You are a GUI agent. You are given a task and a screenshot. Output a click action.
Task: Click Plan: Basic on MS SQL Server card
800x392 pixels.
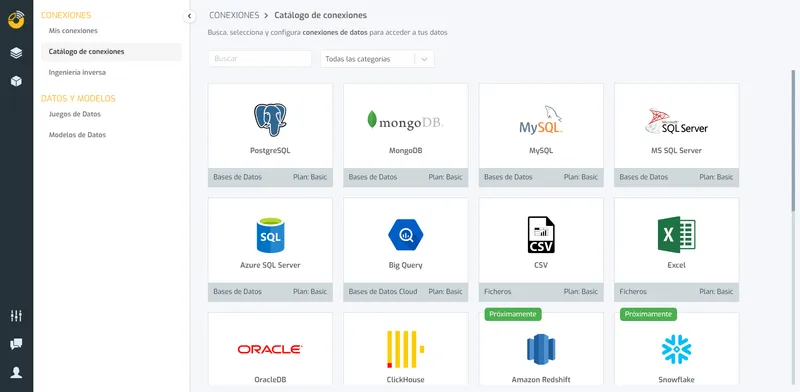coord(716,178)
